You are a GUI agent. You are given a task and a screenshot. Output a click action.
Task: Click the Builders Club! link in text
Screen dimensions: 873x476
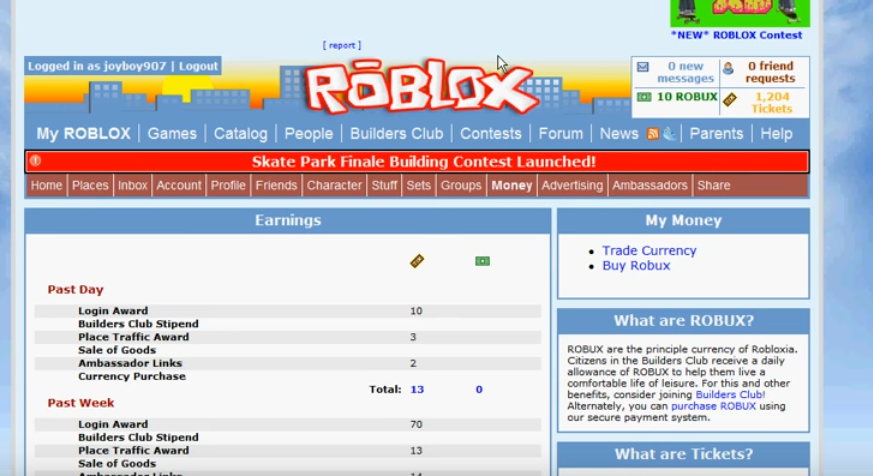[730, 395]
